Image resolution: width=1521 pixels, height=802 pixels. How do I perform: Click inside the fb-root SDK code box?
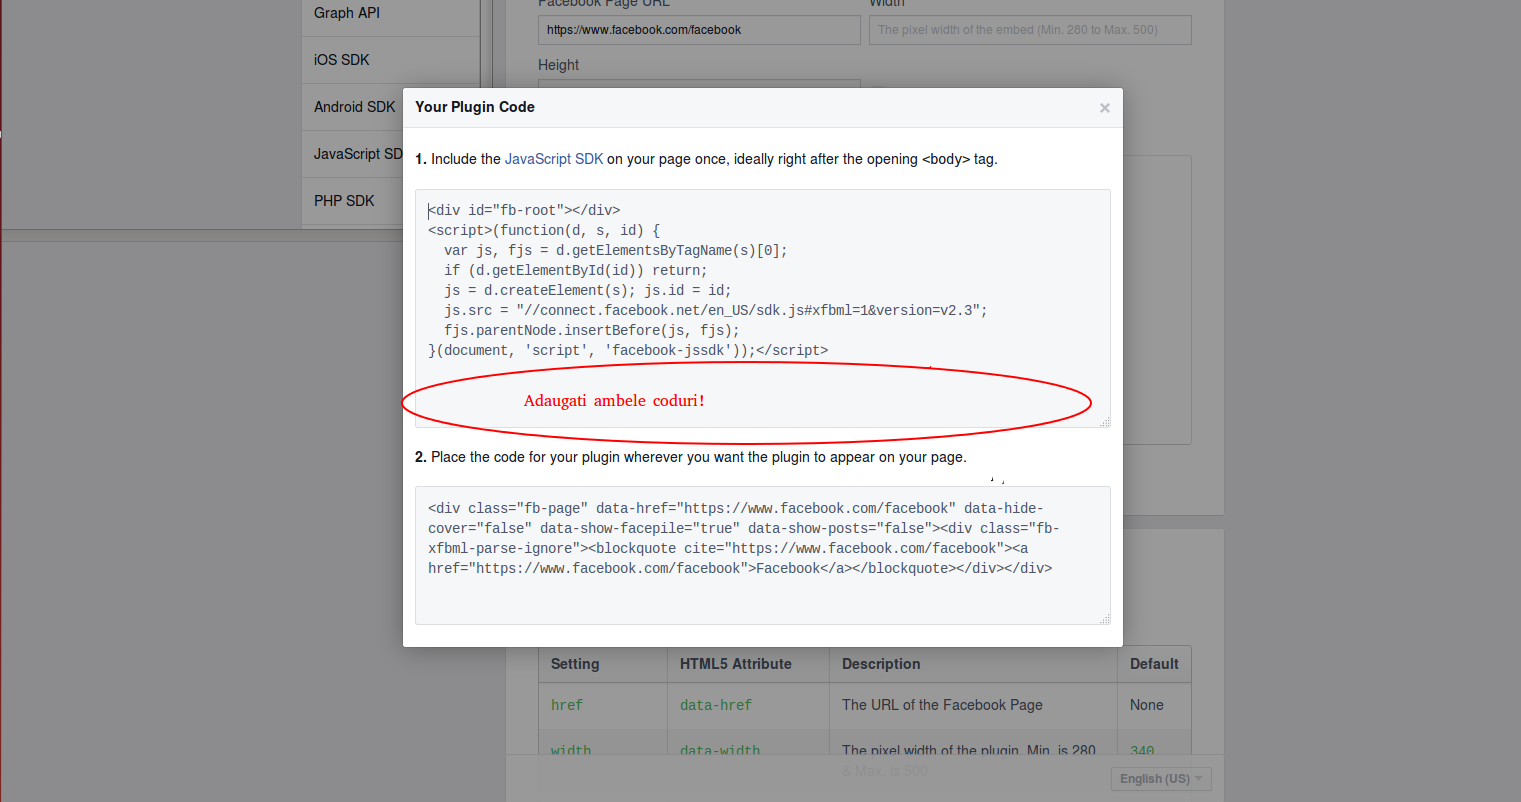pyautogui.click(x=763, y=308)
